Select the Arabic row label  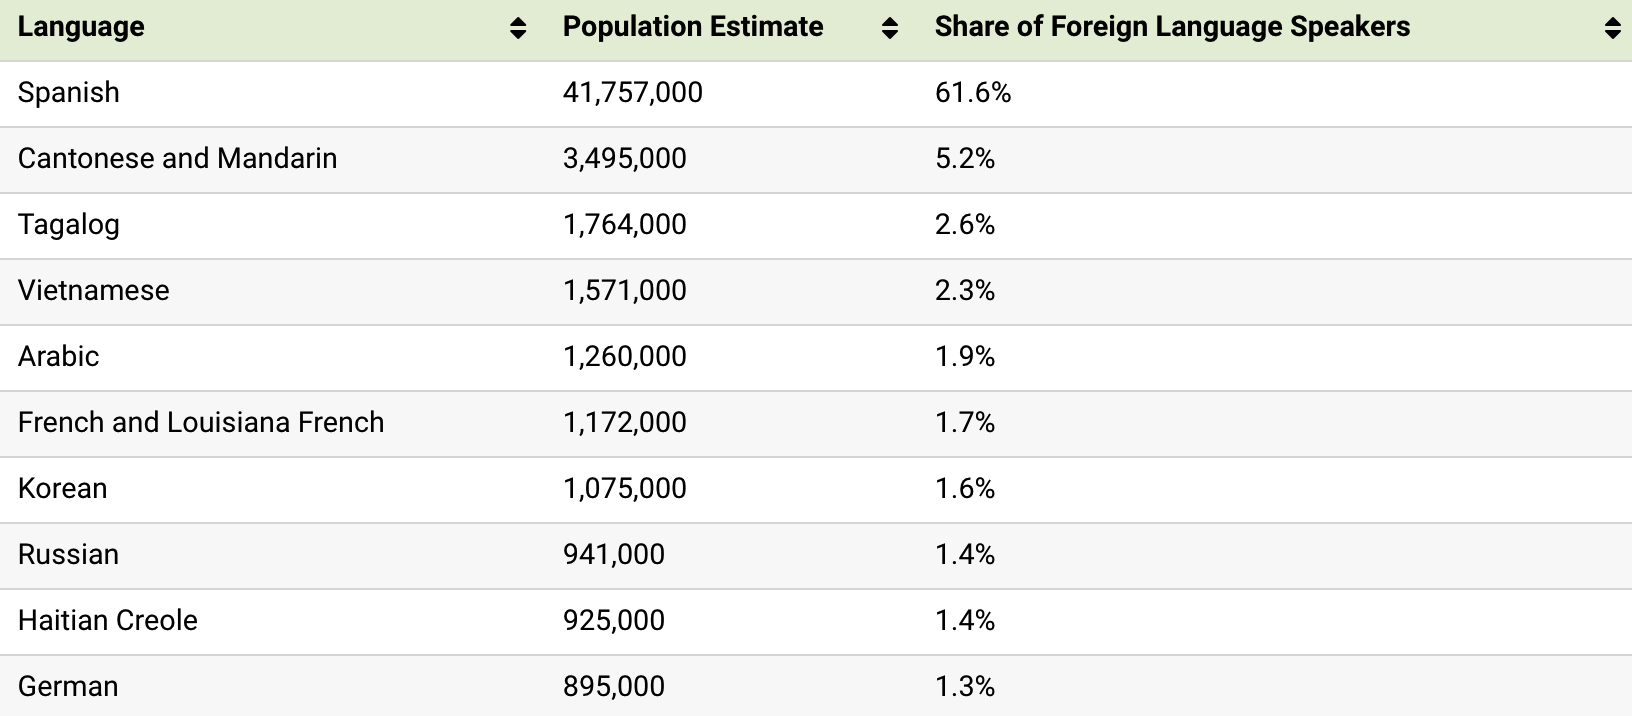59,357
